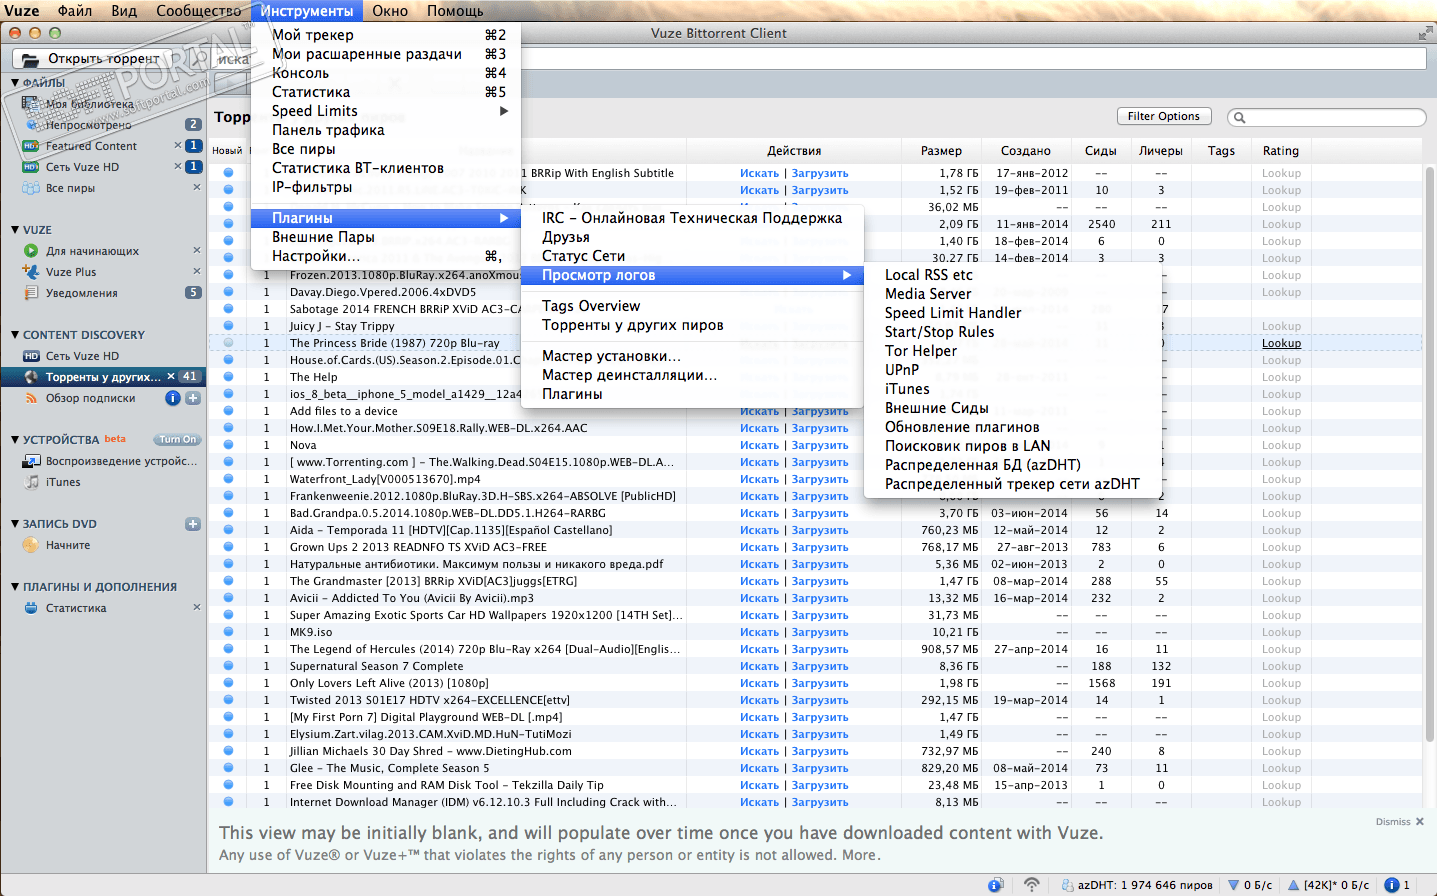The height and width of the screenshot is (896, 1437).
Task: Click the disc icon beside 'Начните'
Action: click(x=31, y=545)
